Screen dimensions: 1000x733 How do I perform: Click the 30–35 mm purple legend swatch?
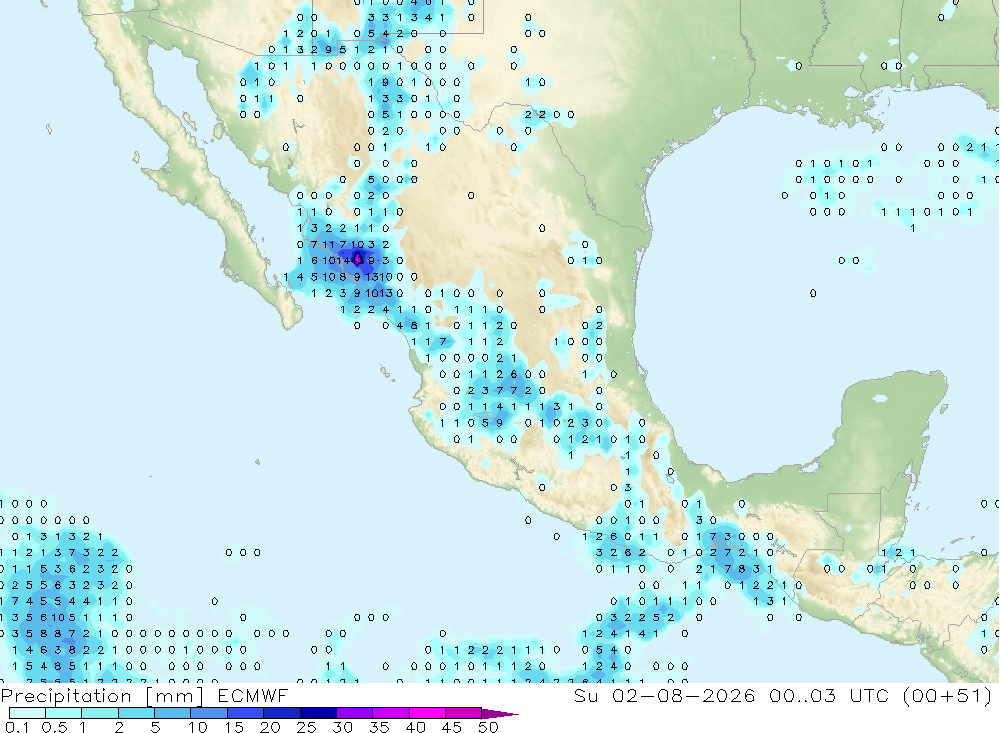coord(354,713)
